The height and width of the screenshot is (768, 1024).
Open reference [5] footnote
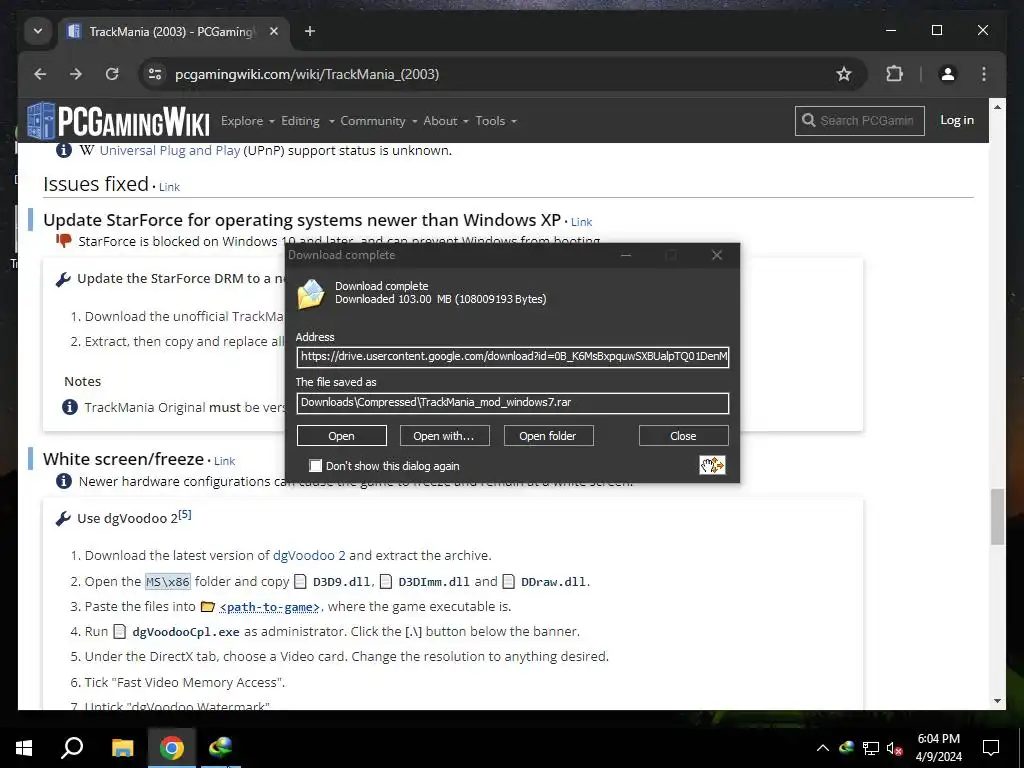(185, 515)
